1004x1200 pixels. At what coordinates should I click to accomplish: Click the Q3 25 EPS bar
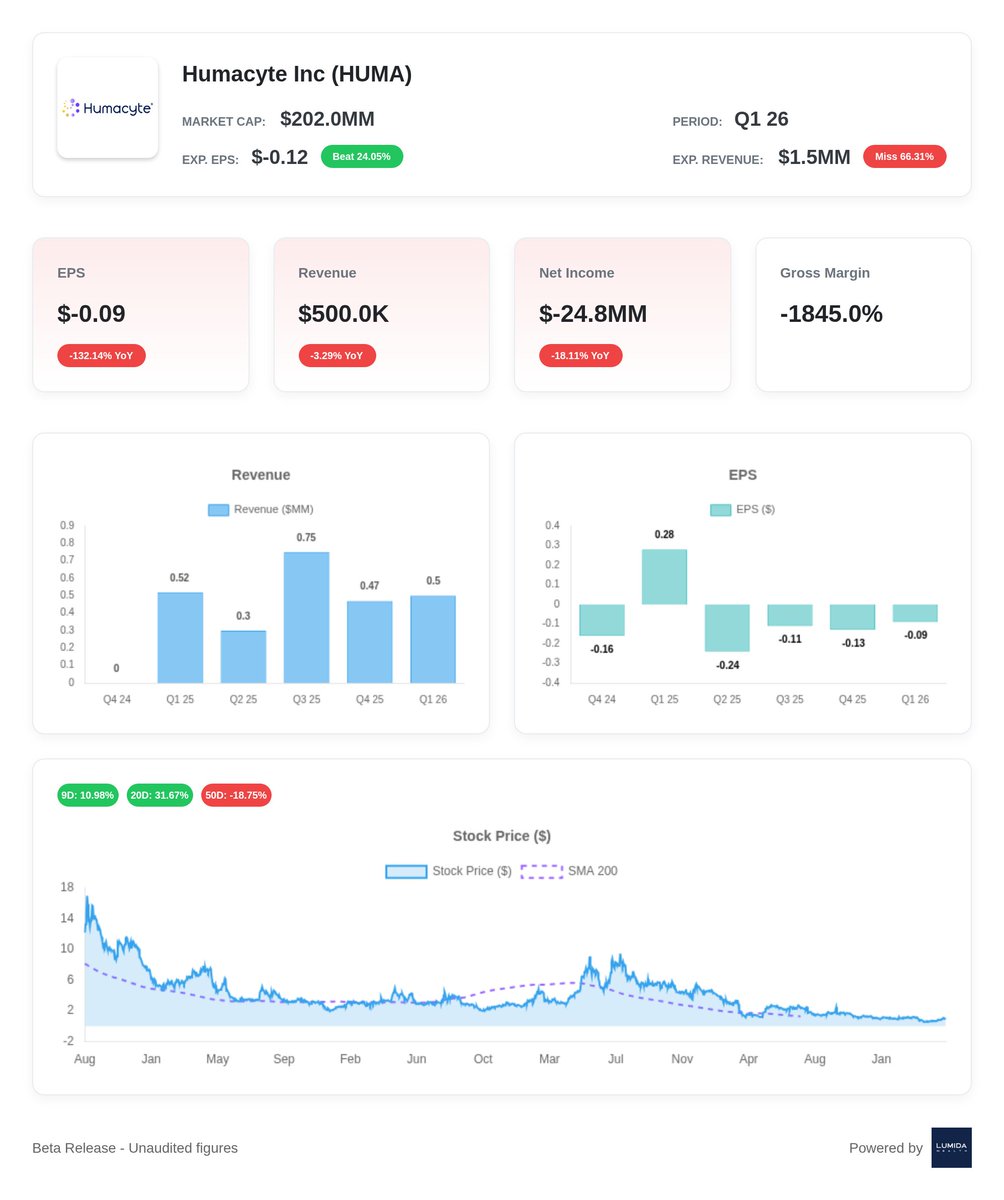[x=790, y=615]
